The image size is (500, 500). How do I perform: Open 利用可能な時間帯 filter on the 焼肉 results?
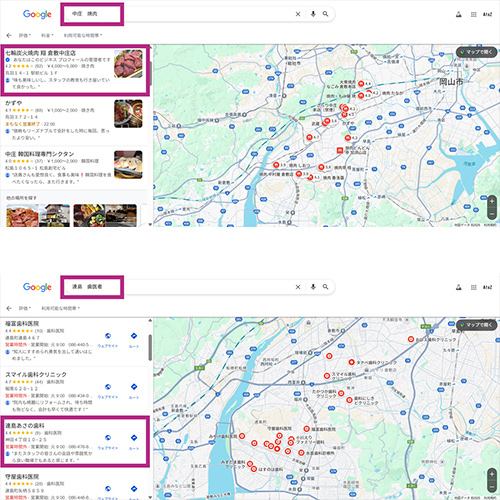coord(83,35)
